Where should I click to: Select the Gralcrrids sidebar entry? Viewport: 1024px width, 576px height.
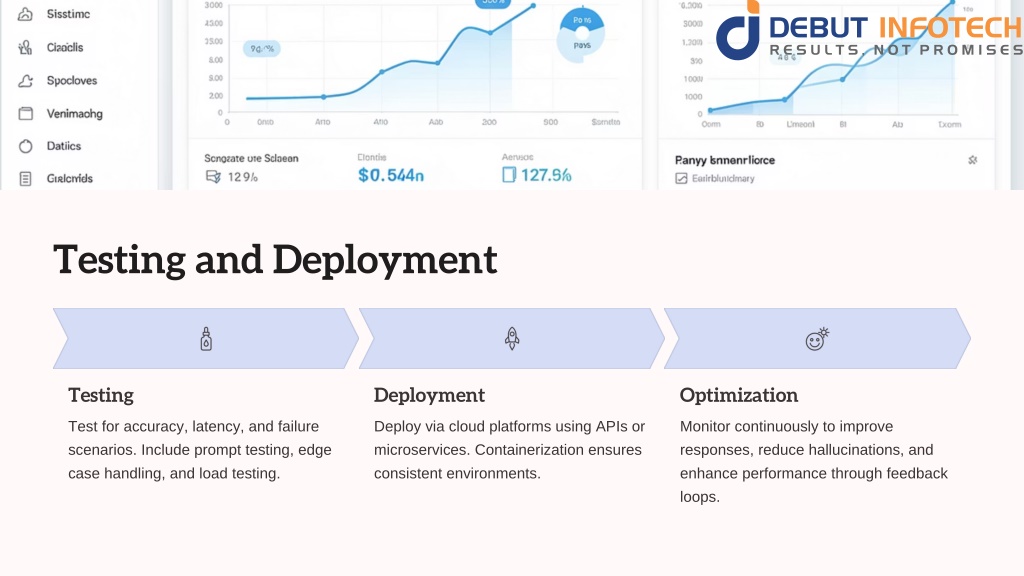[x=69, y=179]
